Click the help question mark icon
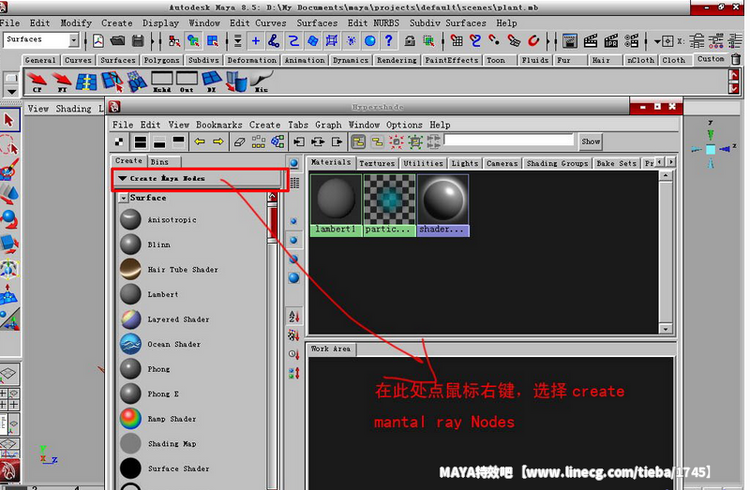Screen dimensions: 750x490 [x=389, y=41]
